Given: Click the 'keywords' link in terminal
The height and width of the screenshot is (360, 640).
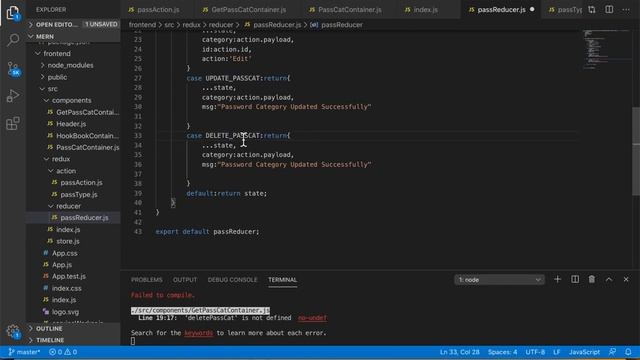Looking at the screenshot, I should coord(199,333).
